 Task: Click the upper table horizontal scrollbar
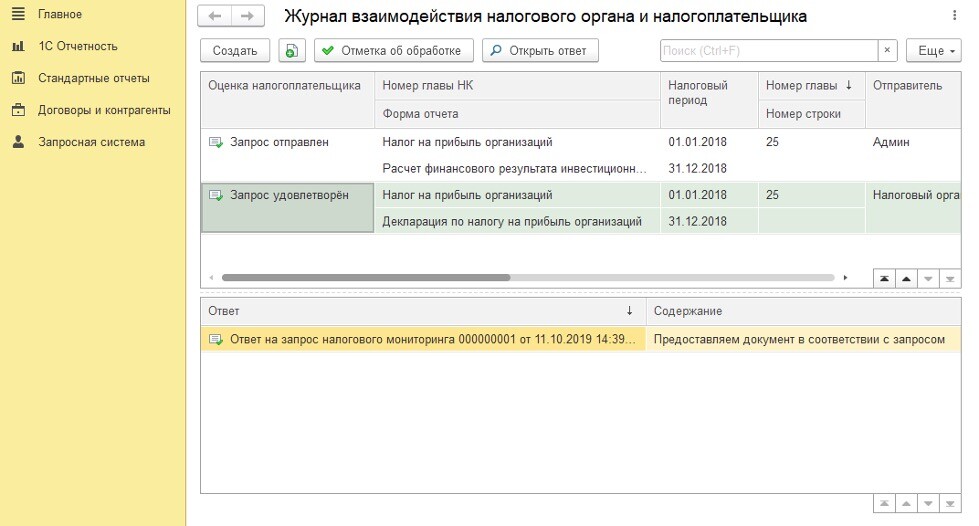tap(365, 277)
